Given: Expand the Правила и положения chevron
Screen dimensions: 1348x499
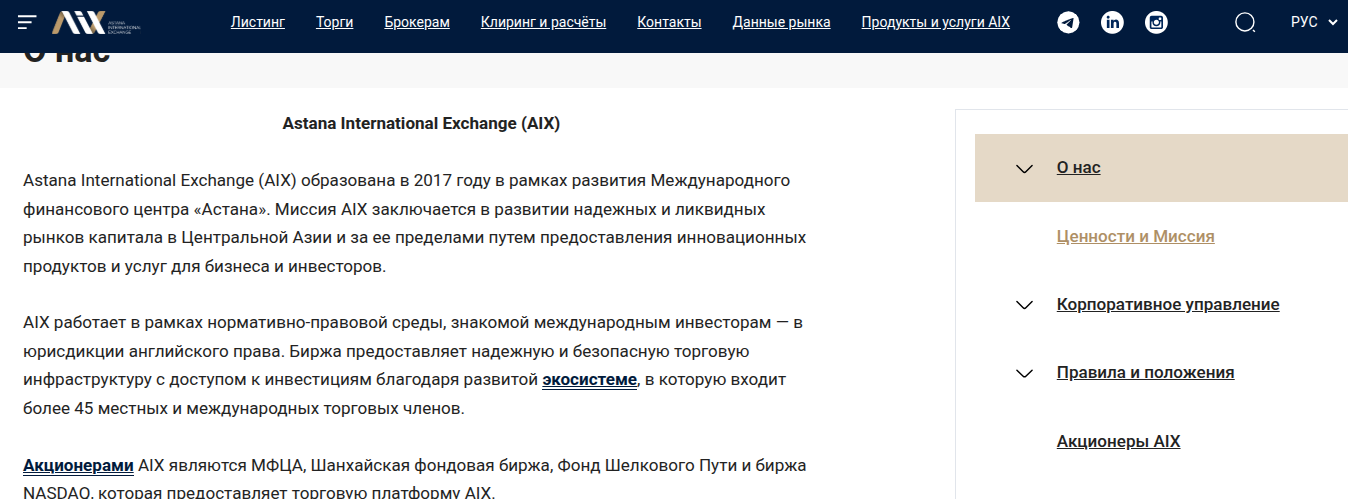Looking at the screenshot, I should [1023, 374].
